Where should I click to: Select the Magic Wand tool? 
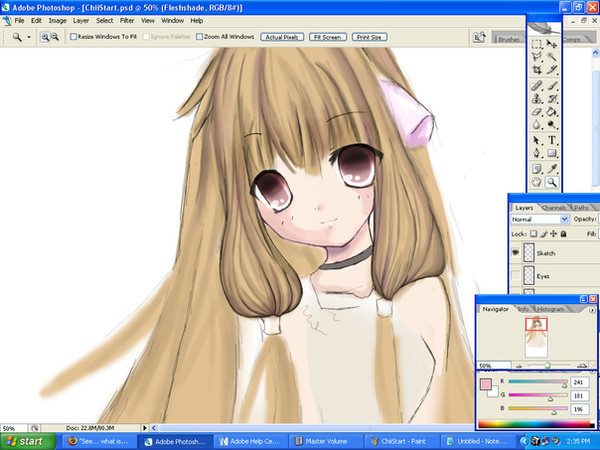pos(552,58)
